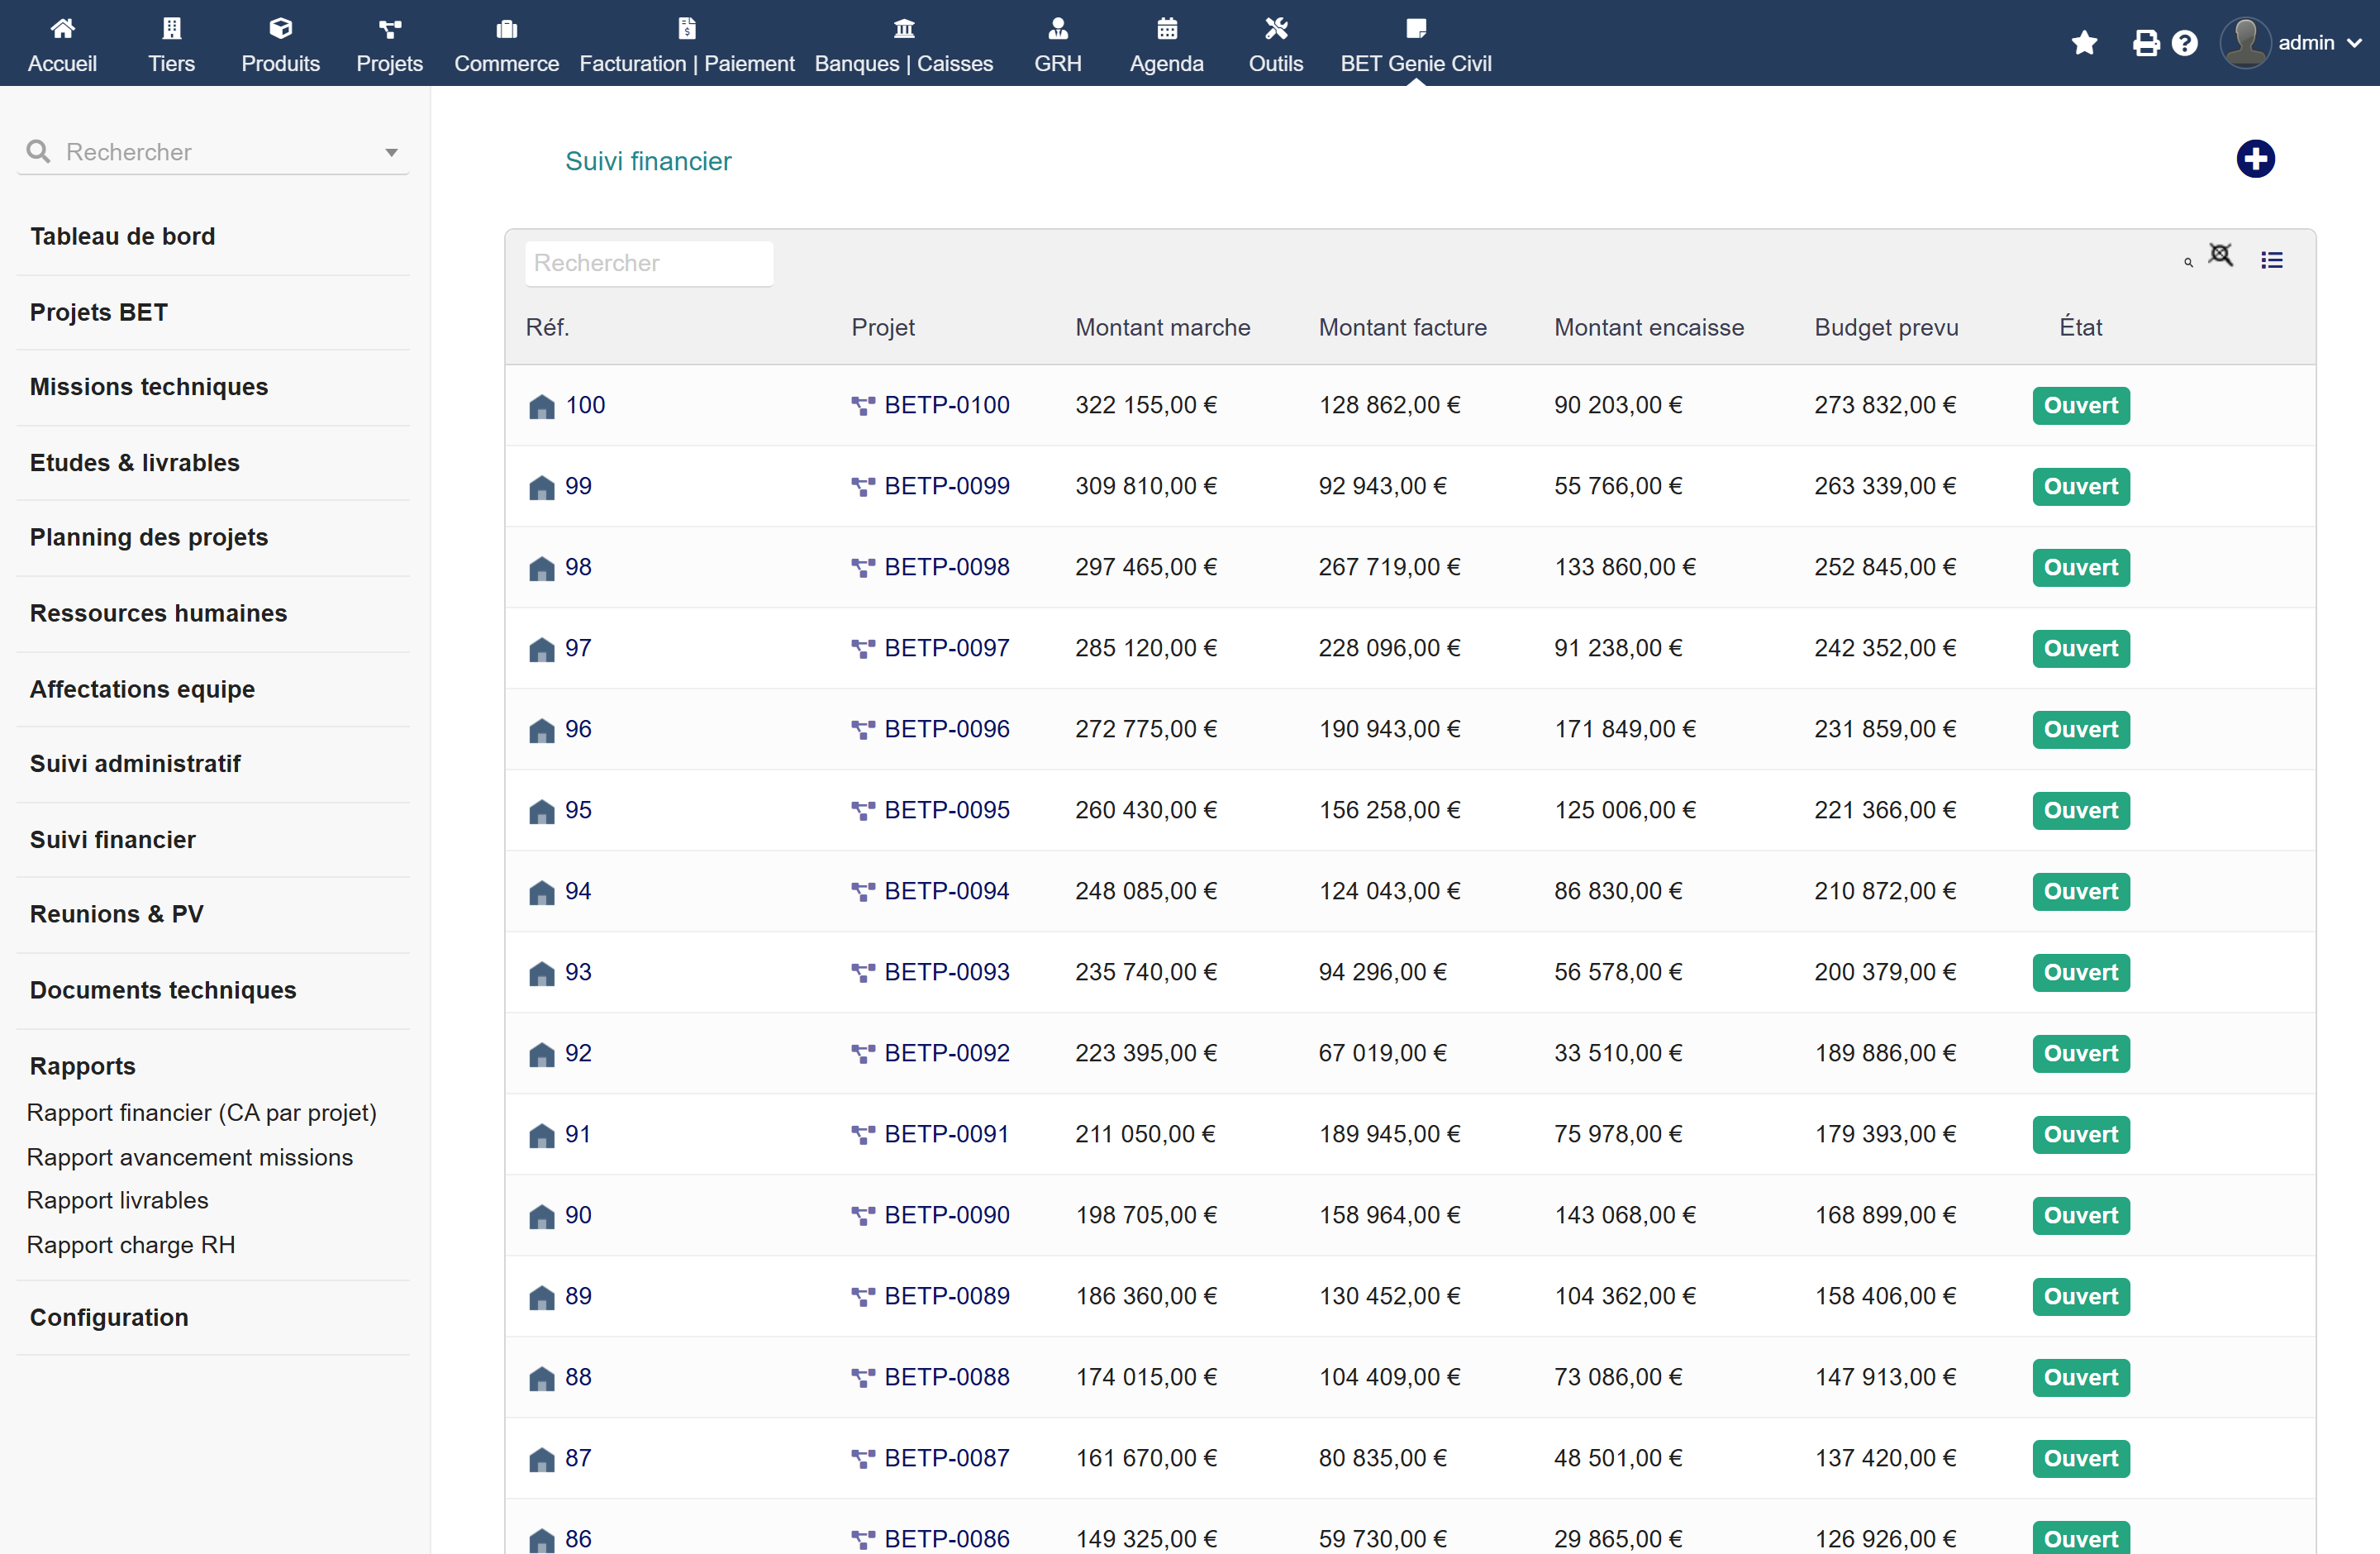Click the small magnifier search icon in table toolbar

click(x=2187, y=263)
